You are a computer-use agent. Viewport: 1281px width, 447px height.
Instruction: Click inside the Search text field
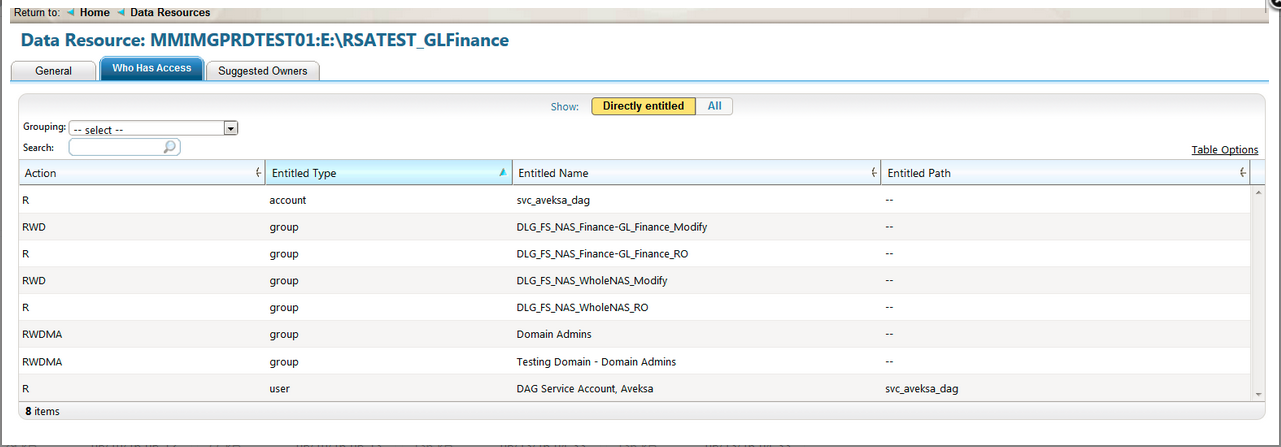click(x=115, y=147)
